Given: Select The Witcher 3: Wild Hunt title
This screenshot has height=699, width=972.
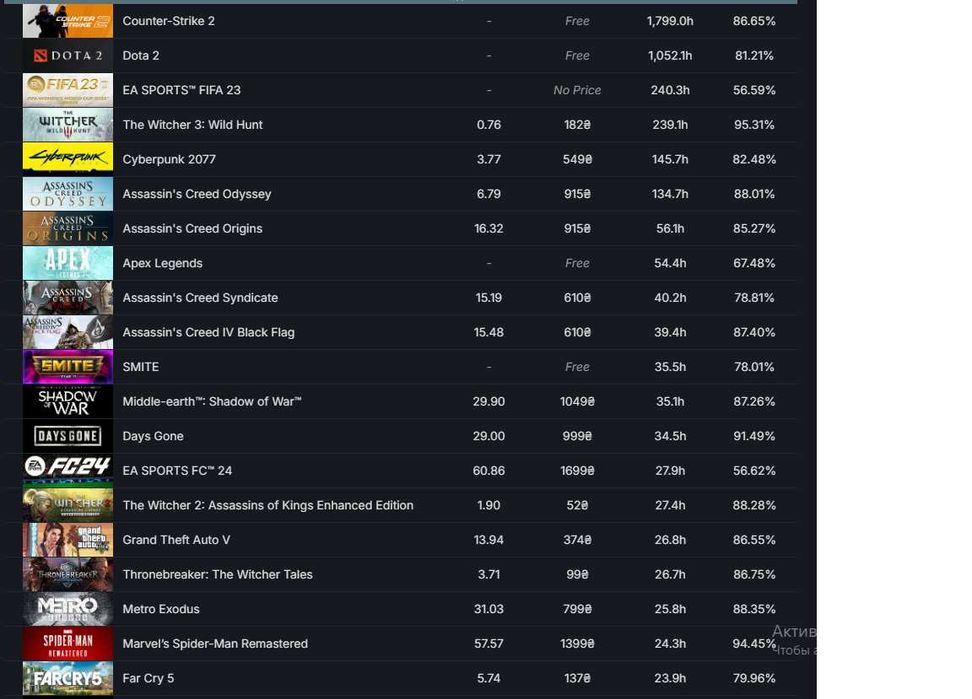Looking at the screenshot, I should [x=193, y=125].
